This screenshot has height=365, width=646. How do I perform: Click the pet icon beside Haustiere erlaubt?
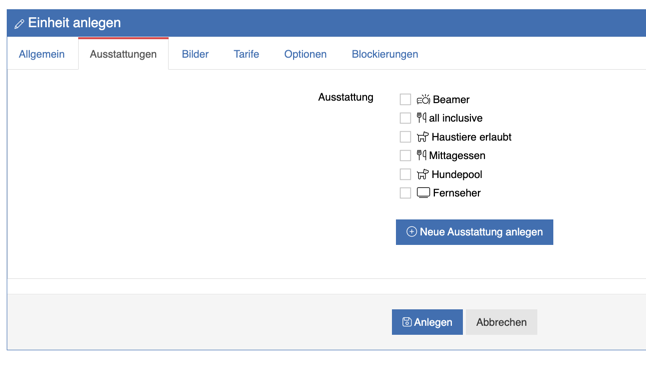tap(423, 137)
